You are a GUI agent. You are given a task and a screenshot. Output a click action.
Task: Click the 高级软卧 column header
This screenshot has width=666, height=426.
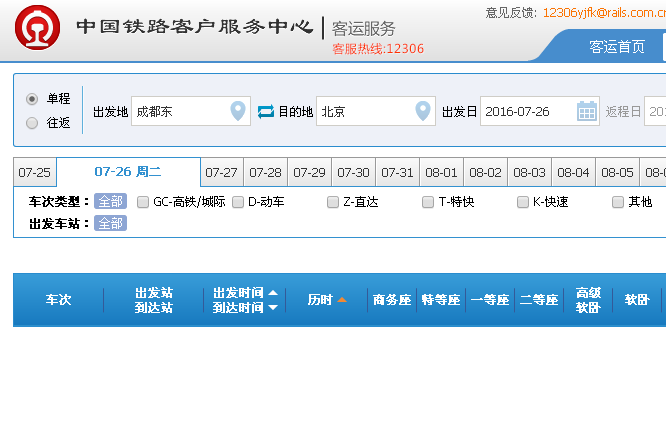point(588,300)
